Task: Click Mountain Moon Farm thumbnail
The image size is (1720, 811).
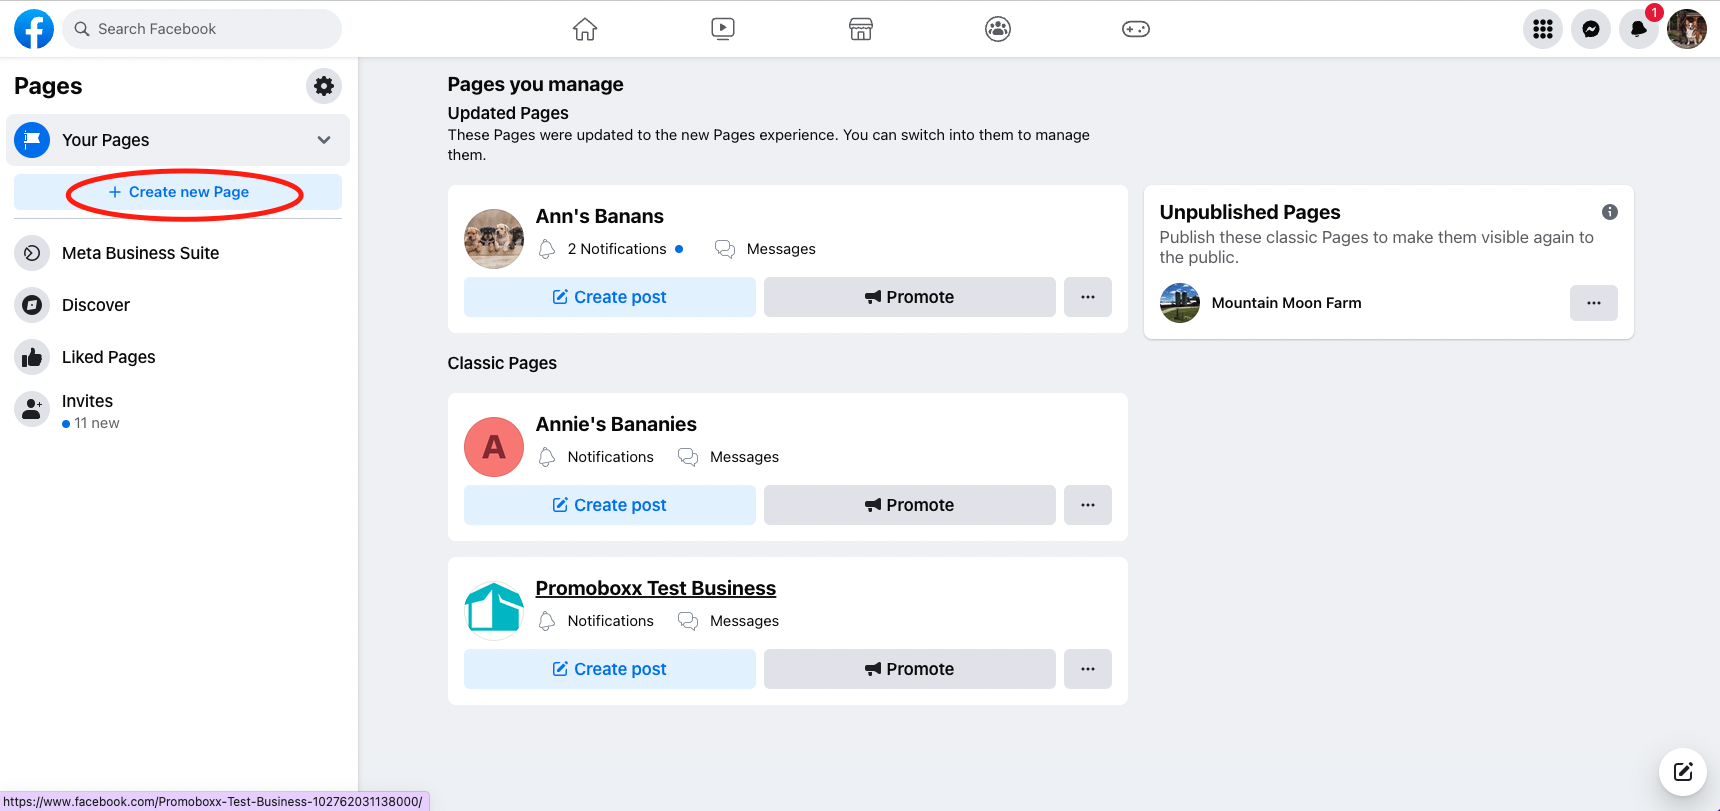Action: point(1180,303)
